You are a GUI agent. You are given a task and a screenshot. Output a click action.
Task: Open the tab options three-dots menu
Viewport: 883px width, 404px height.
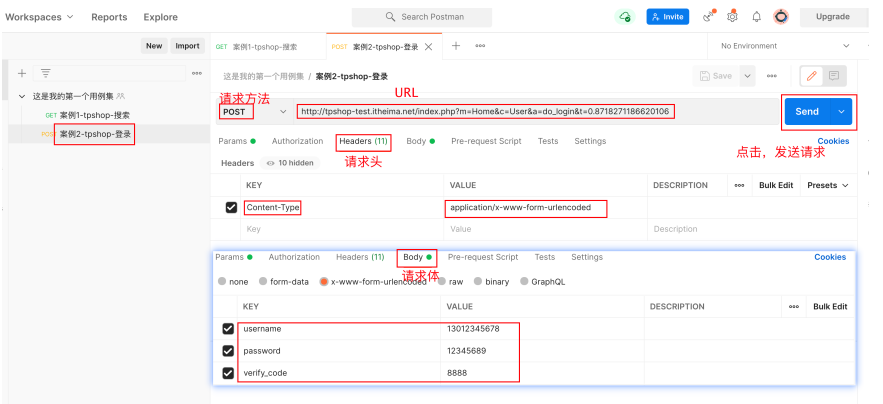pyautogui.click(x=480, y=46)
